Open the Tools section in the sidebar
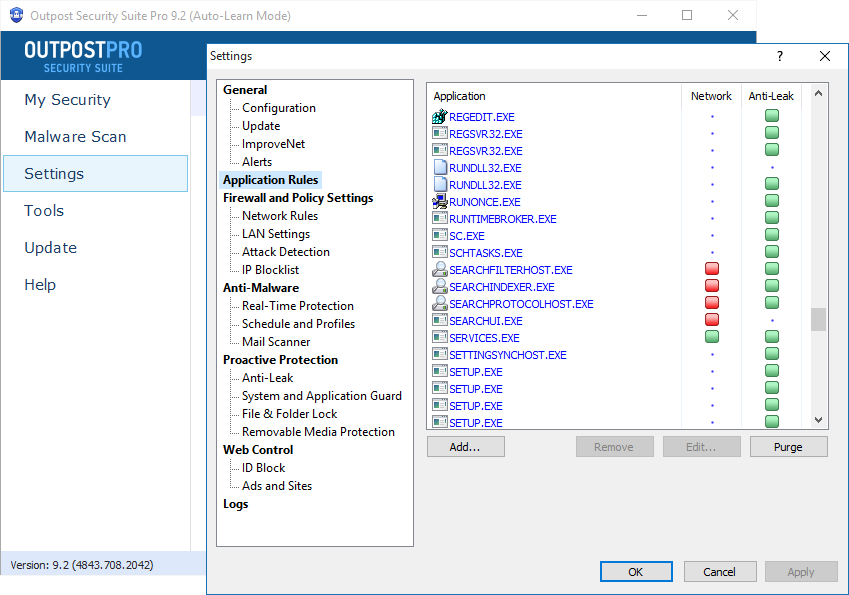Image resolution: width=849 pixels, height=595 pixels. 43,210
